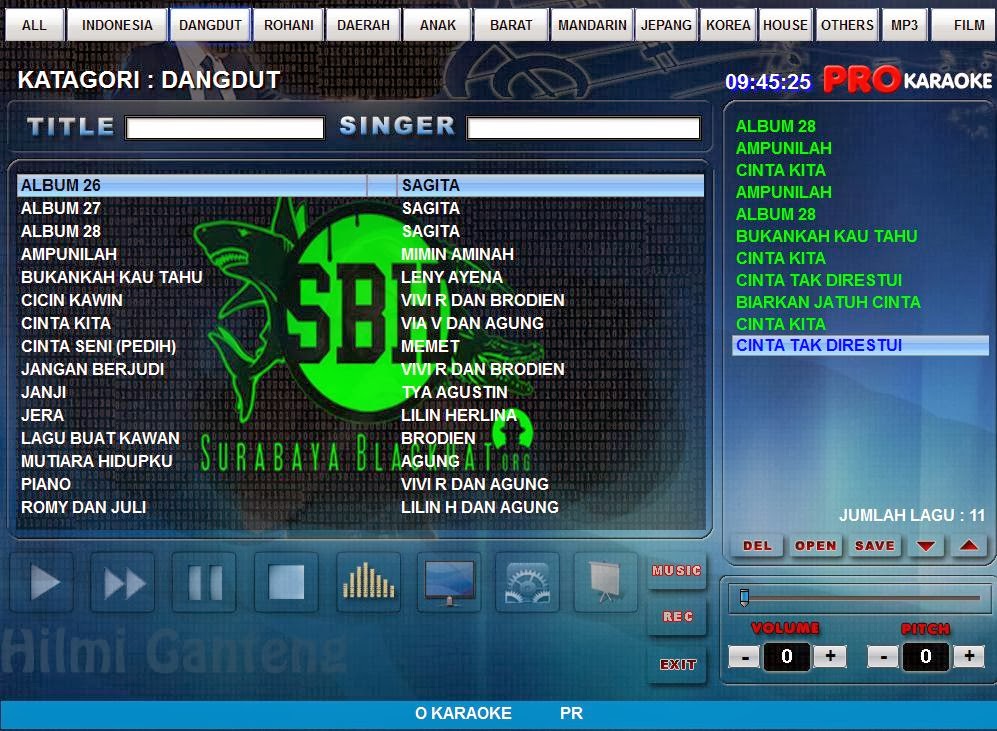Image resolution: width=997 pixels, height=731 pixels.
Task: Pause the current karaoke song
Action: click(x=204, y=581)
